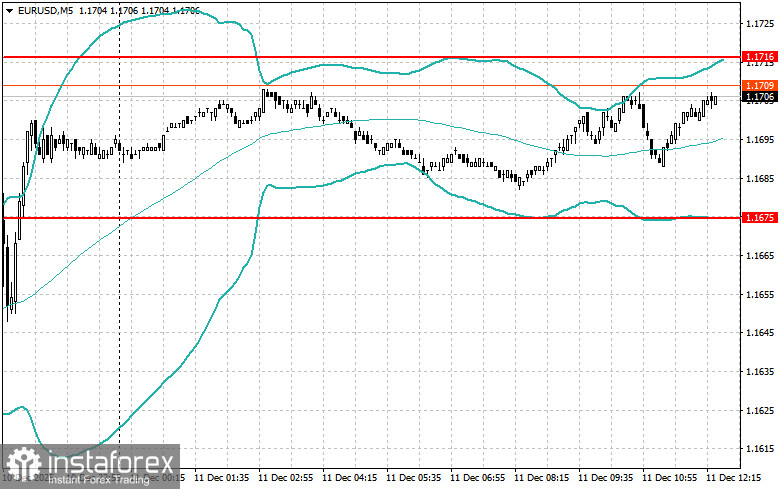Click the red 1.1675 price label
The width and height of the screenshot is (781, 489).
759,218
